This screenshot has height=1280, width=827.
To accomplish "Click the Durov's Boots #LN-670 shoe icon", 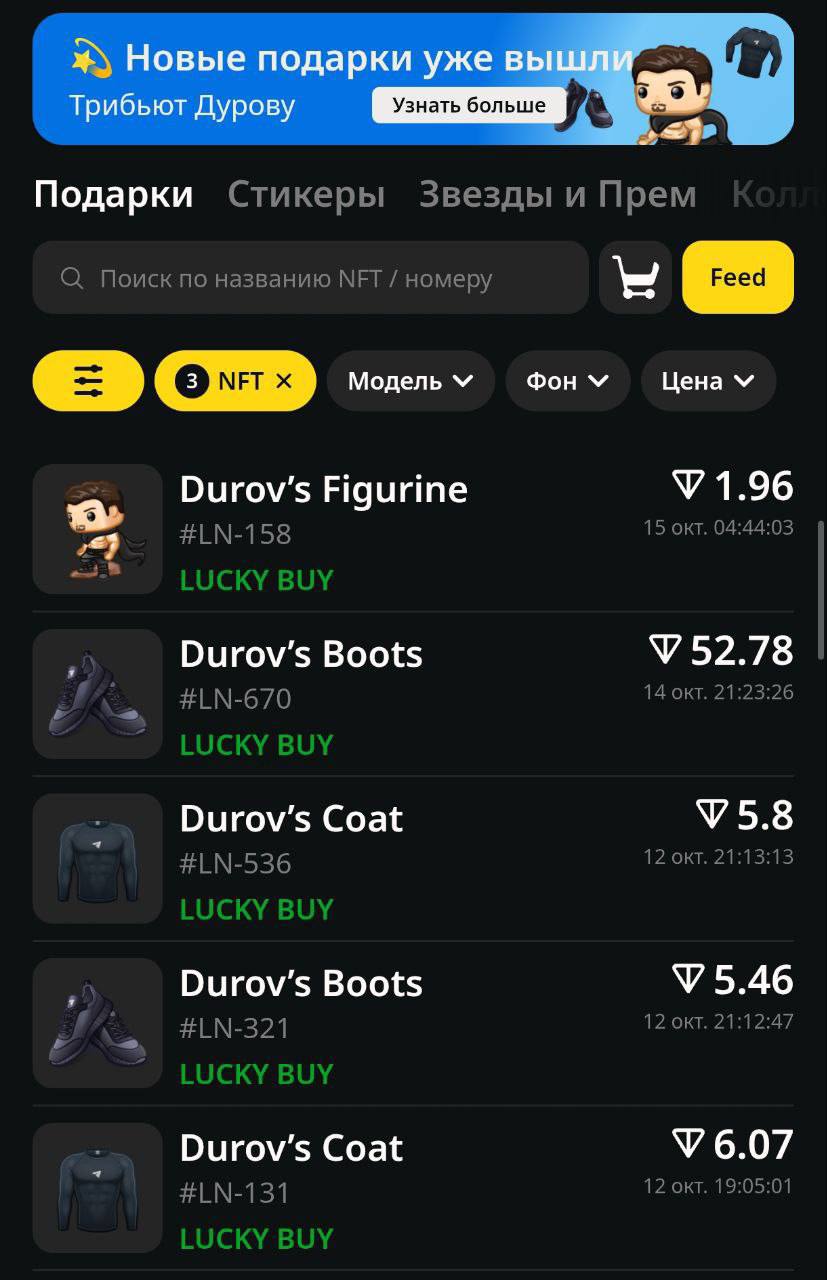I will 97,694.
